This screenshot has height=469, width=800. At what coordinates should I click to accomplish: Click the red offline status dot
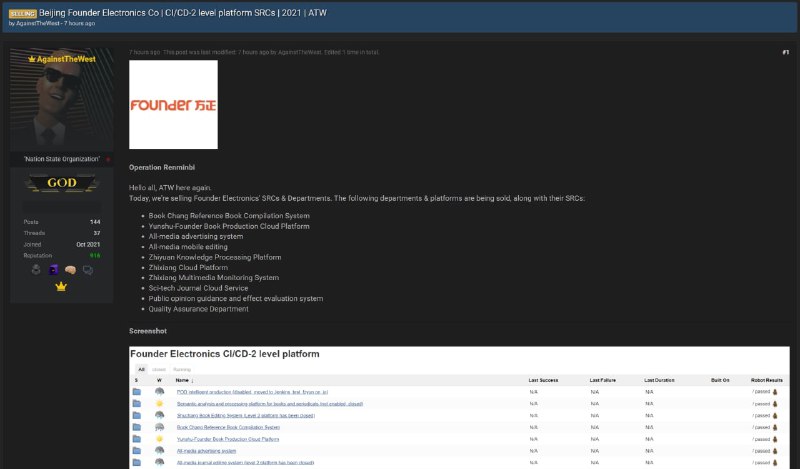pyautogui.click(x=108, y=160)
